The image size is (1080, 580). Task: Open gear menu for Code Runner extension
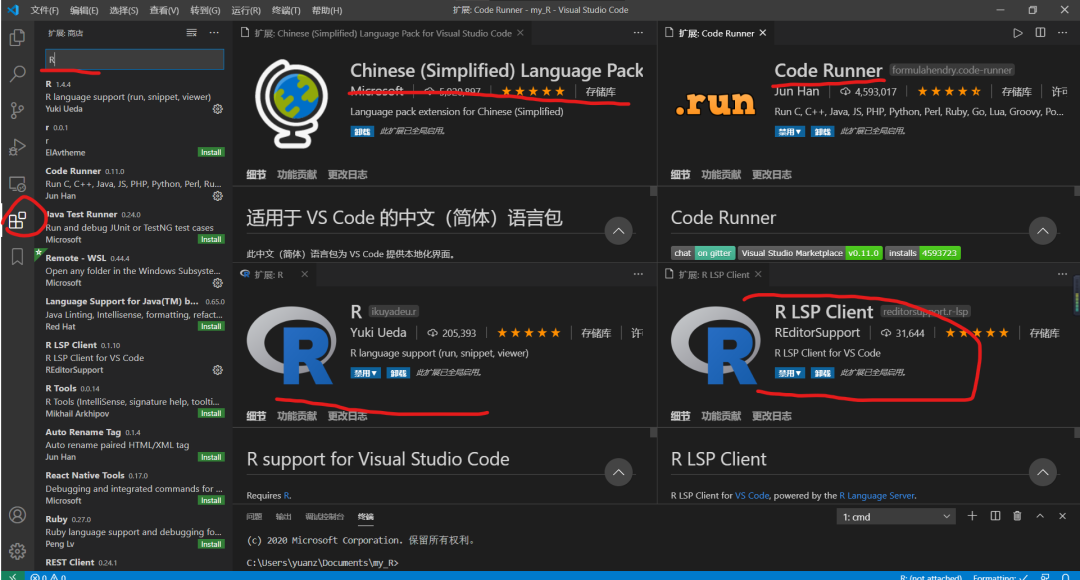point(218,196)
